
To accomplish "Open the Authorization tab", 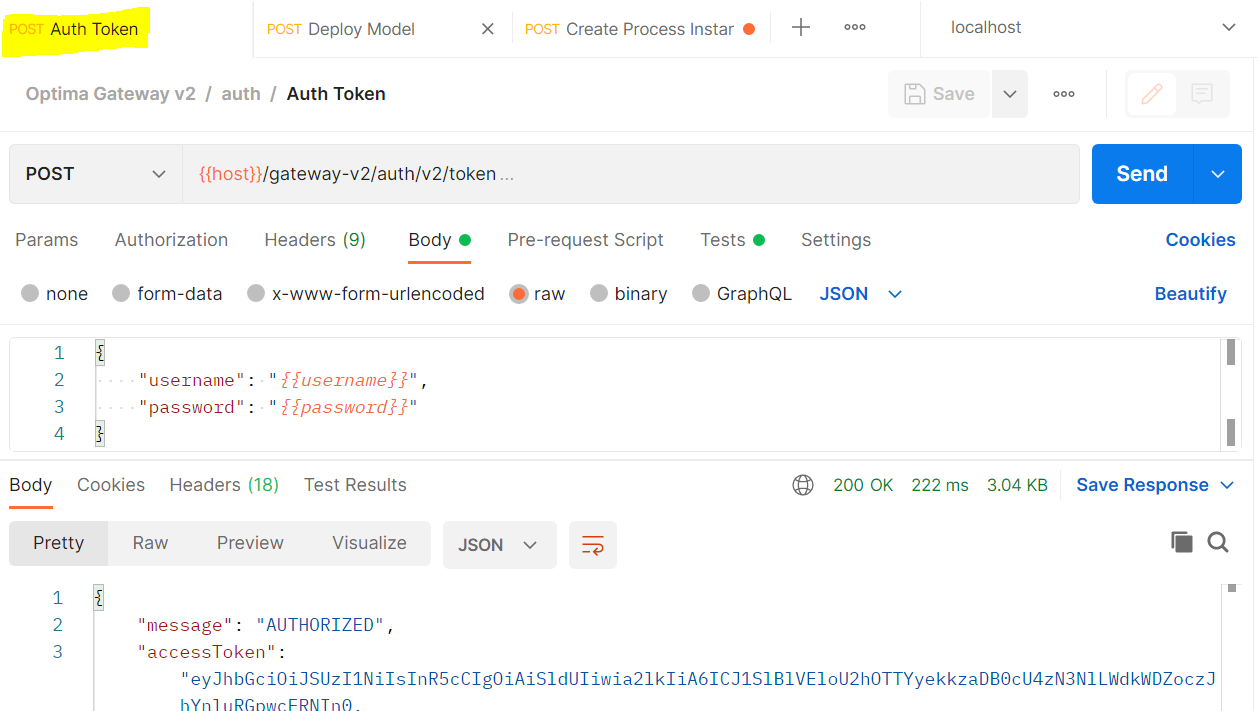I will pyautogui.click(x=171, y=240).
